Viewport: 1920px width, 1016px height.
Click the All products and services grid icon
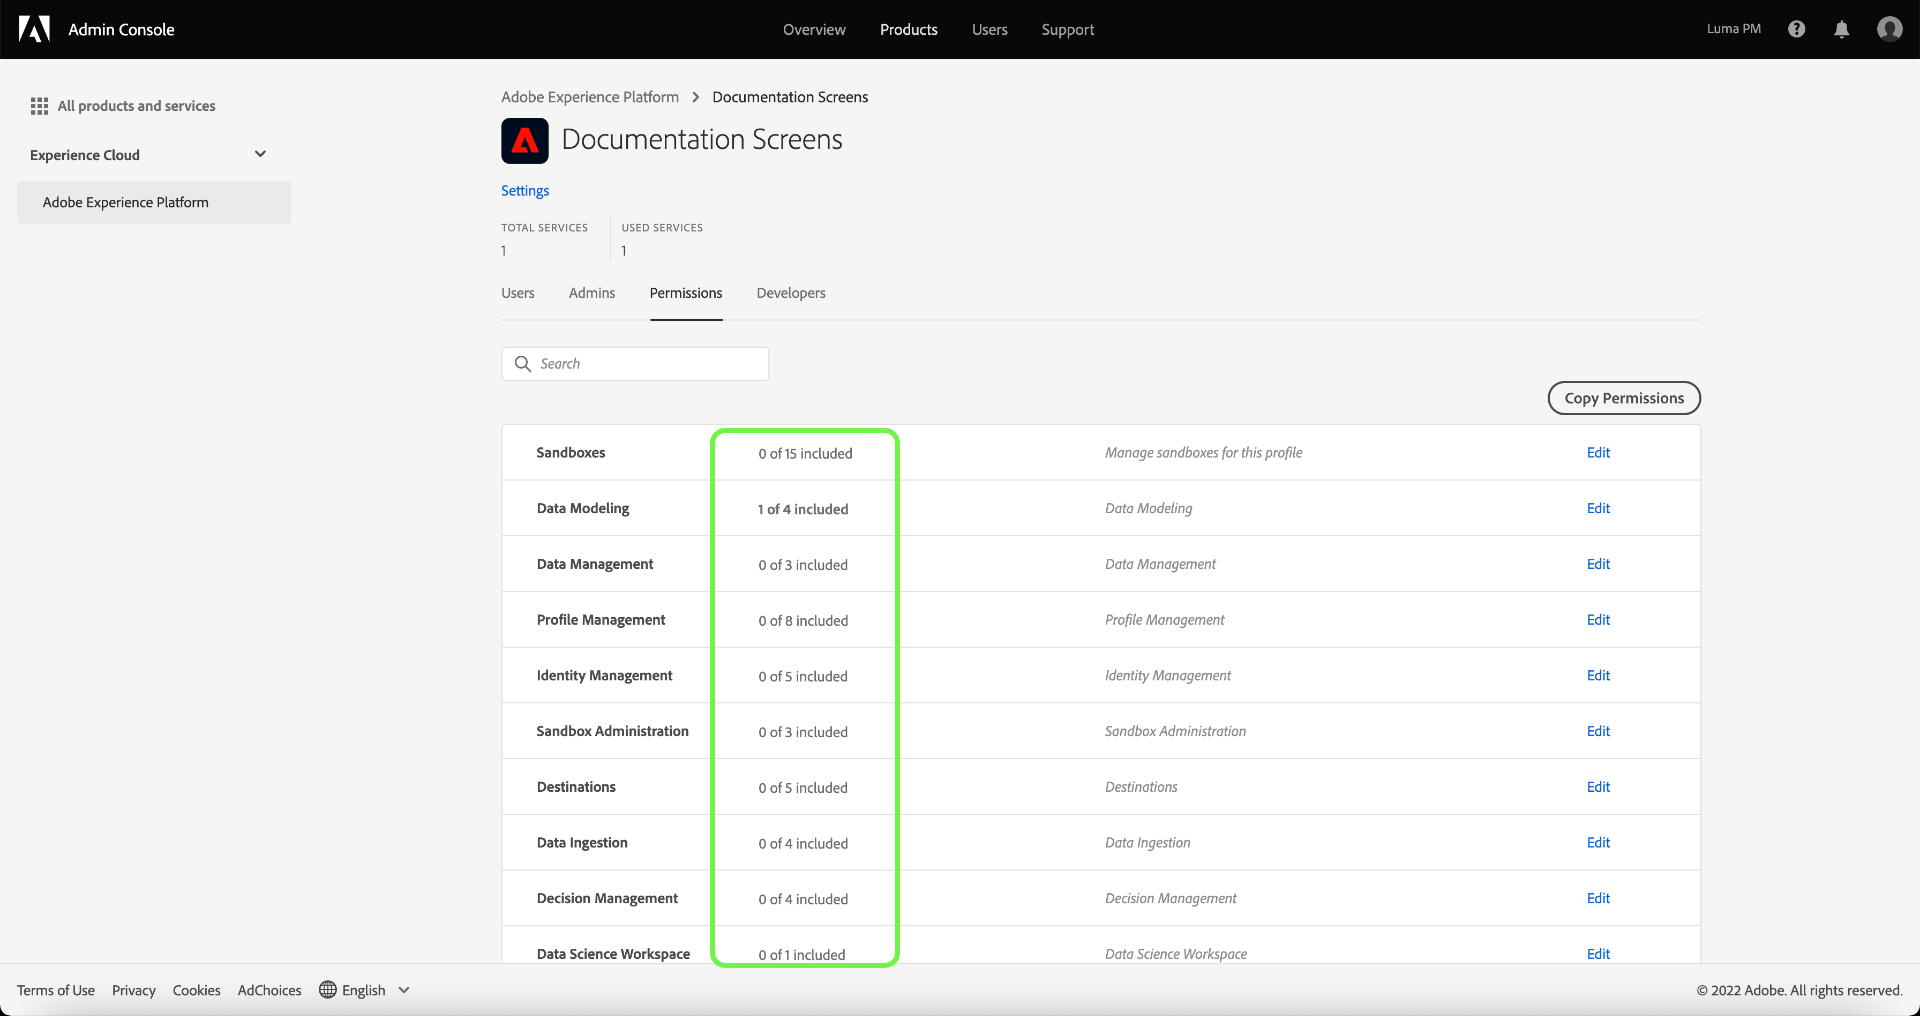tap(39, 106)
